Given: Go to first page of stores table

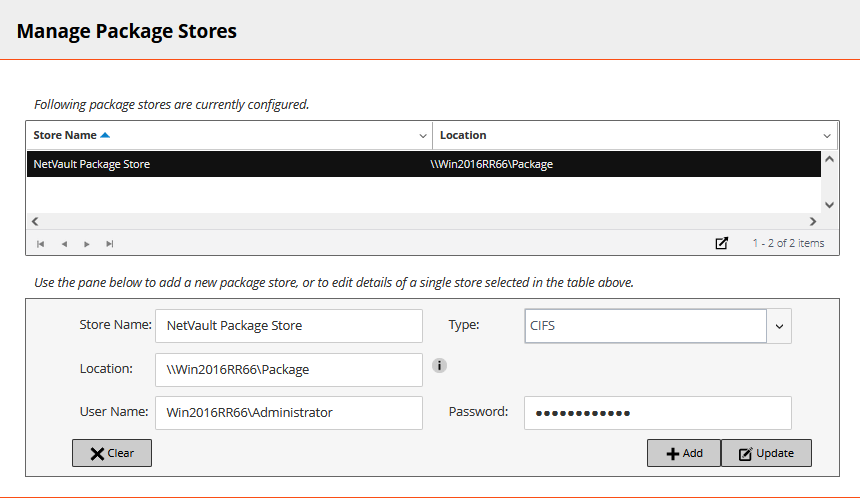Looking at the screenshot, I should pyautogui.click(x=41, y=244).
